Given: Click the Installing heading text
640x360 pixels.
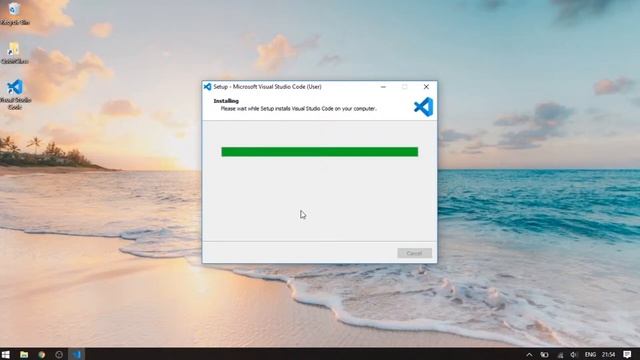Looking at the screenshot, I should tap(226, 101).
